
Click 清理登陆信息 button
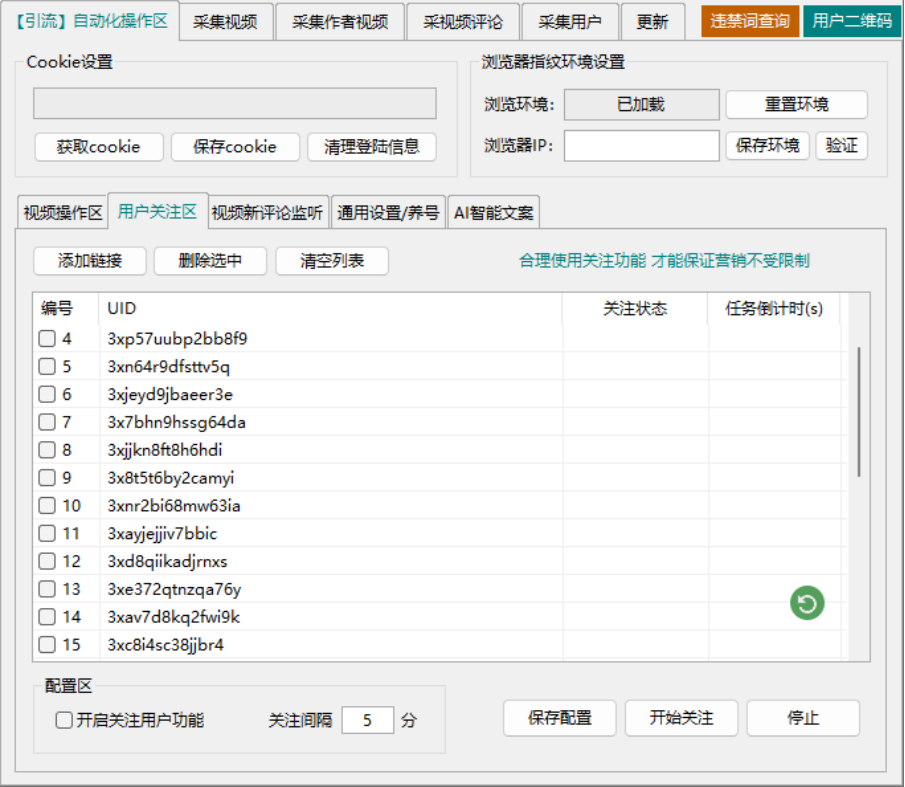[371, 146]
